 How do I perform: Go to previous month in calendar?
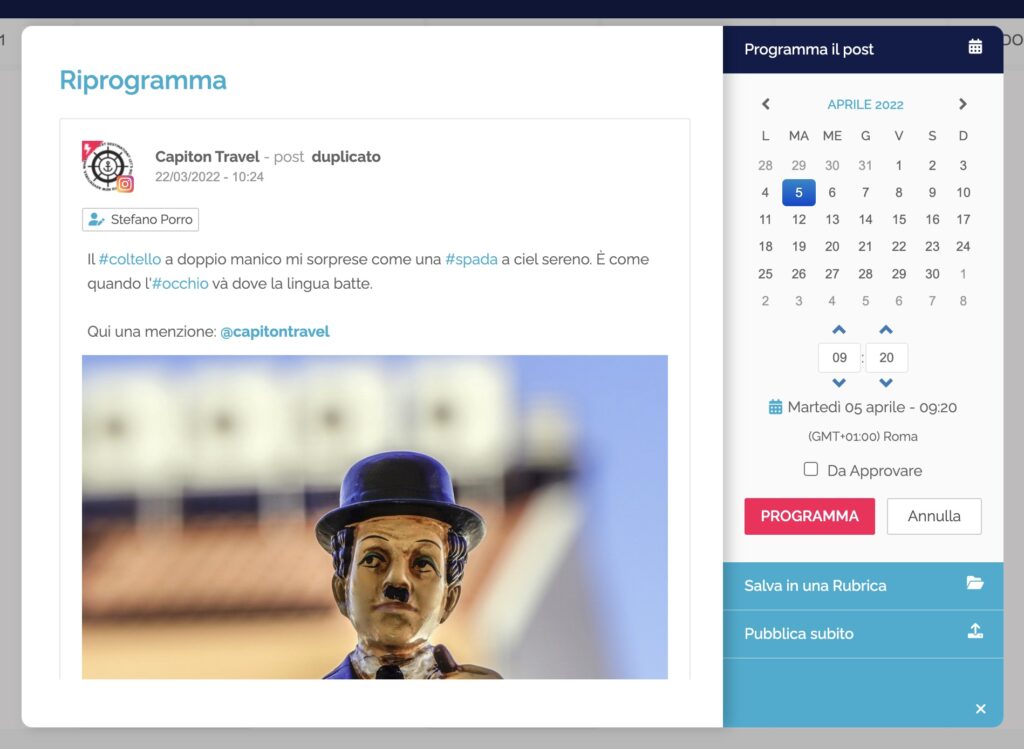pyautogui.click(x=766, y=104)
